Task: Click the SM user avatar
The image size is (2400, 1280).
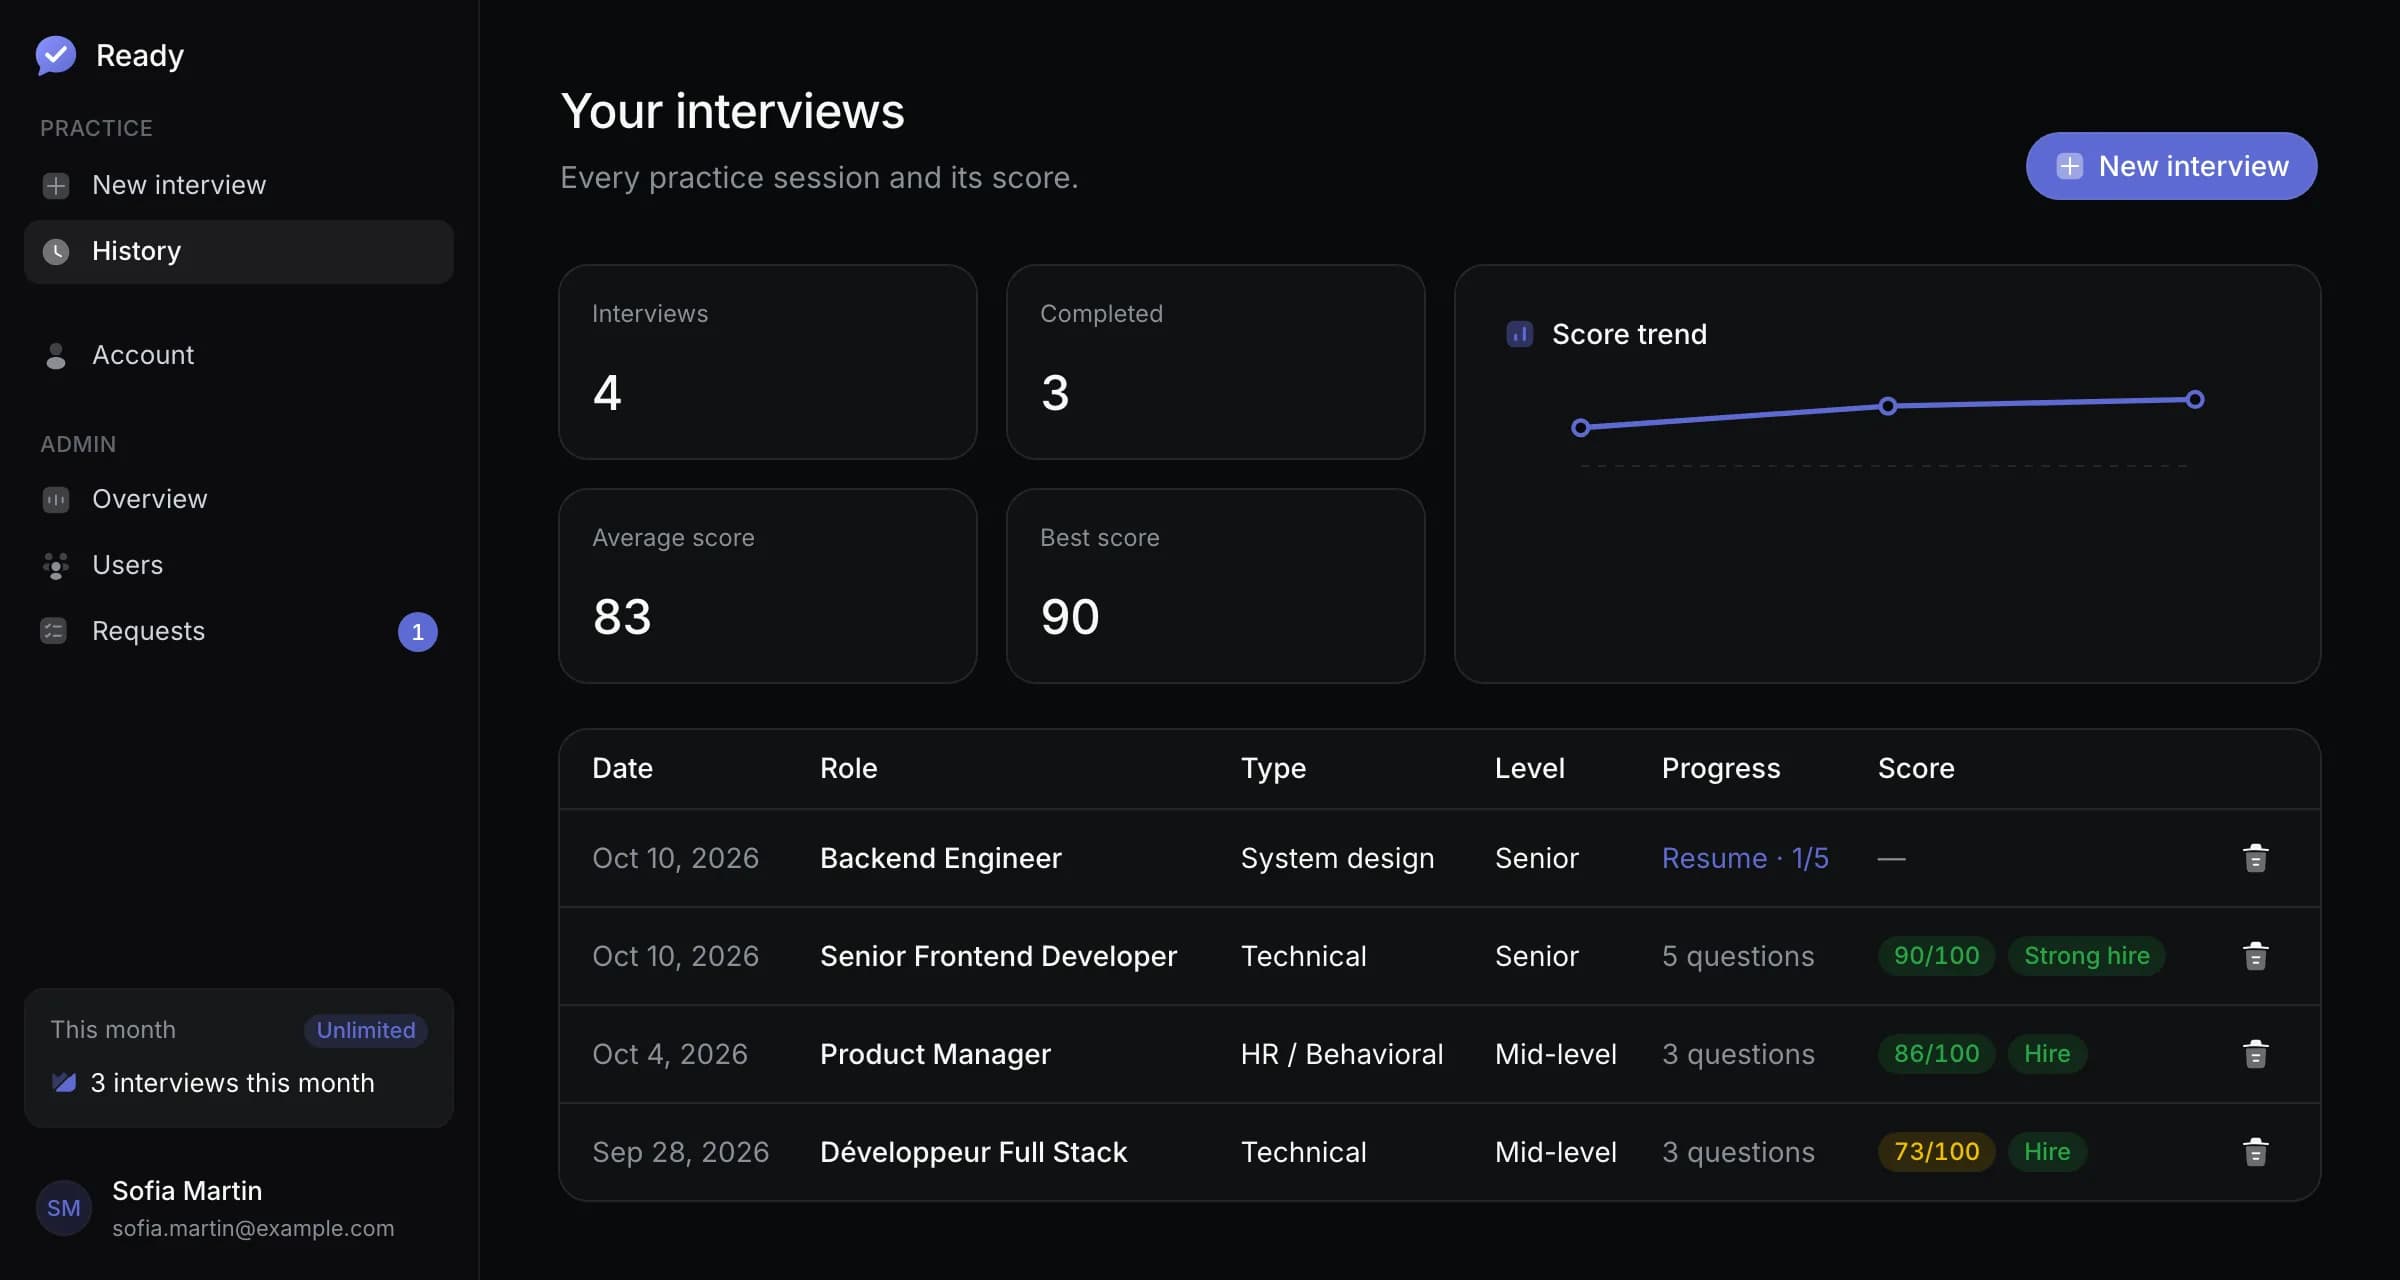Action: (x=64, y=1208)
